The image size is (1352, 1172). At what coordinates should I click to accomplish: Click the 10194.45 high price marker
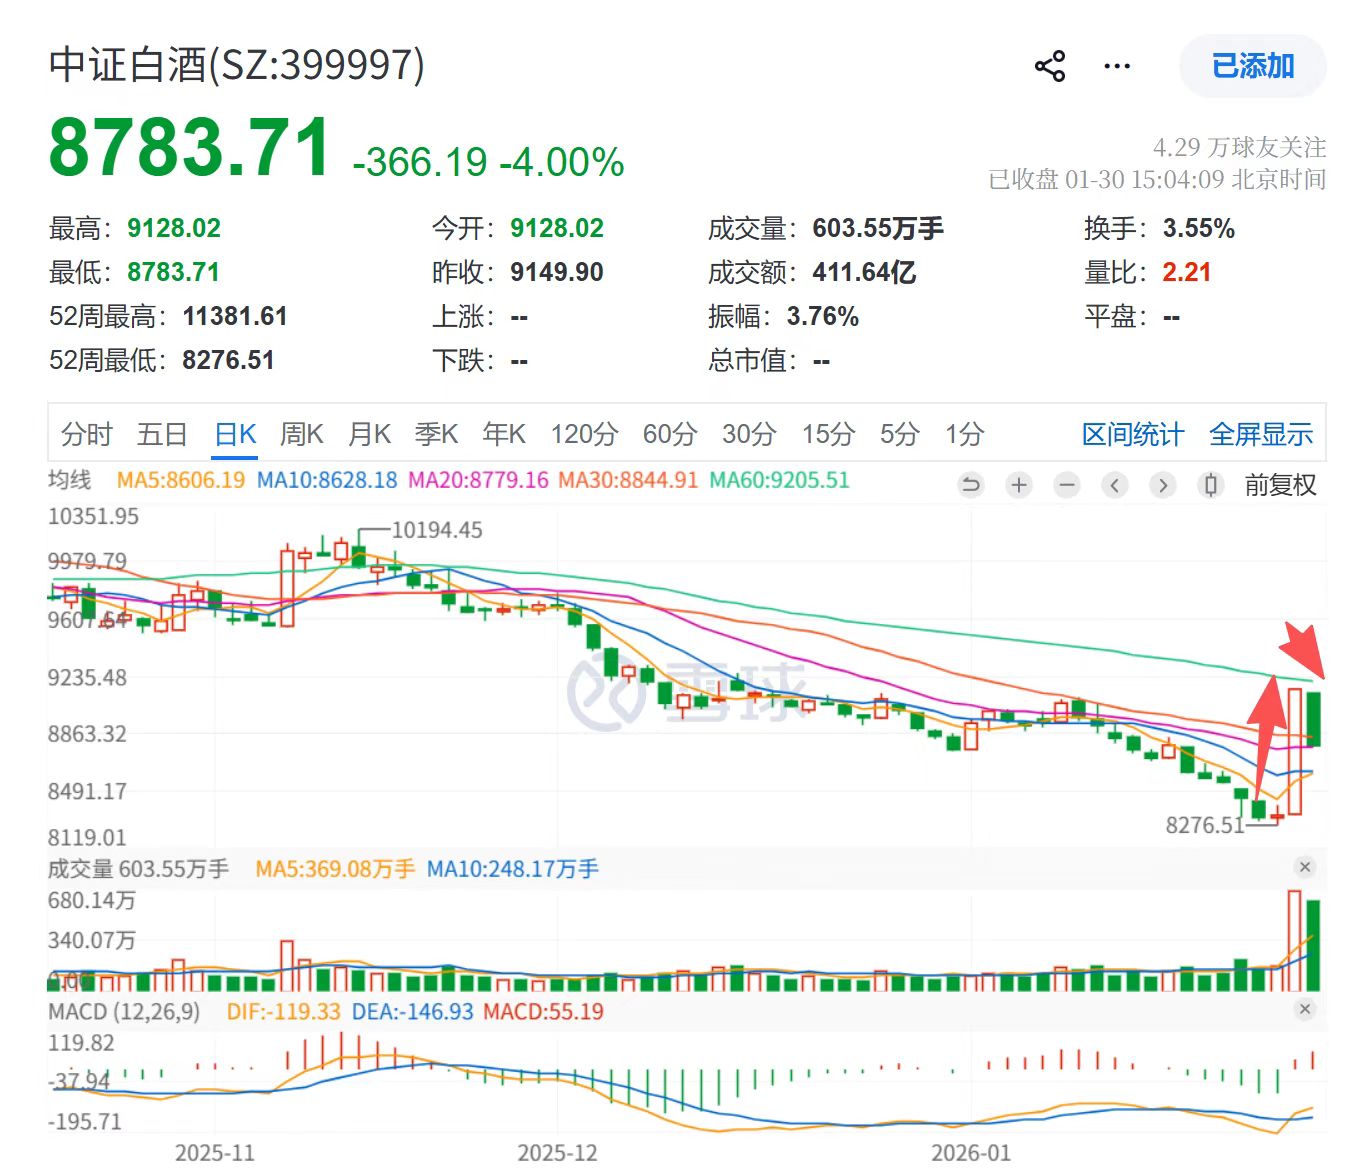437,530
